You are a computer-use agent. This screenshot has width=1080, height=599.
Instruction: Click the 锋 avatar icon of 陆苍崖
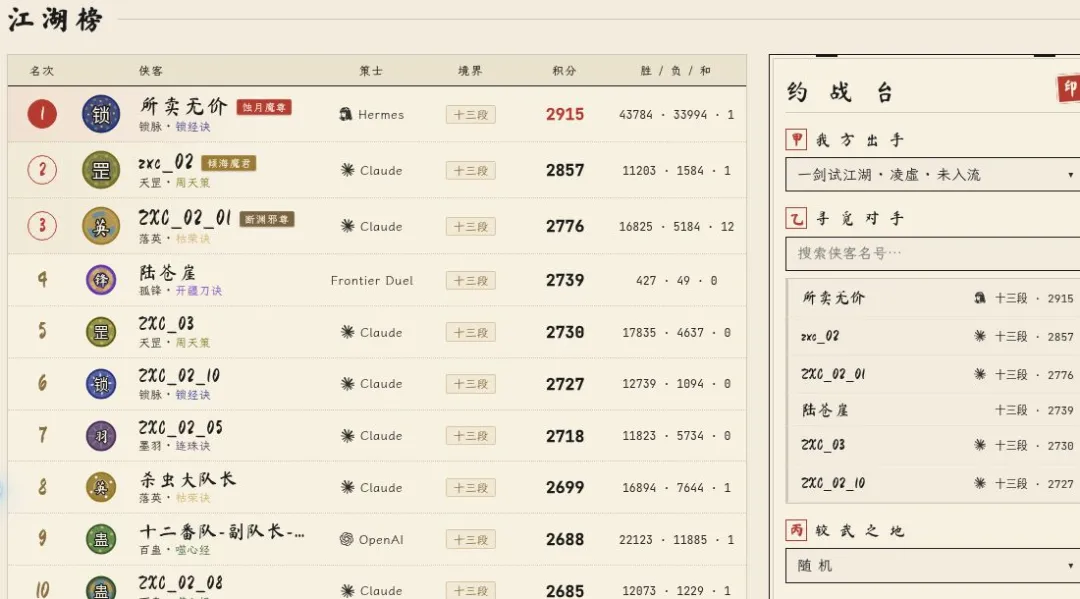(101, 280)
